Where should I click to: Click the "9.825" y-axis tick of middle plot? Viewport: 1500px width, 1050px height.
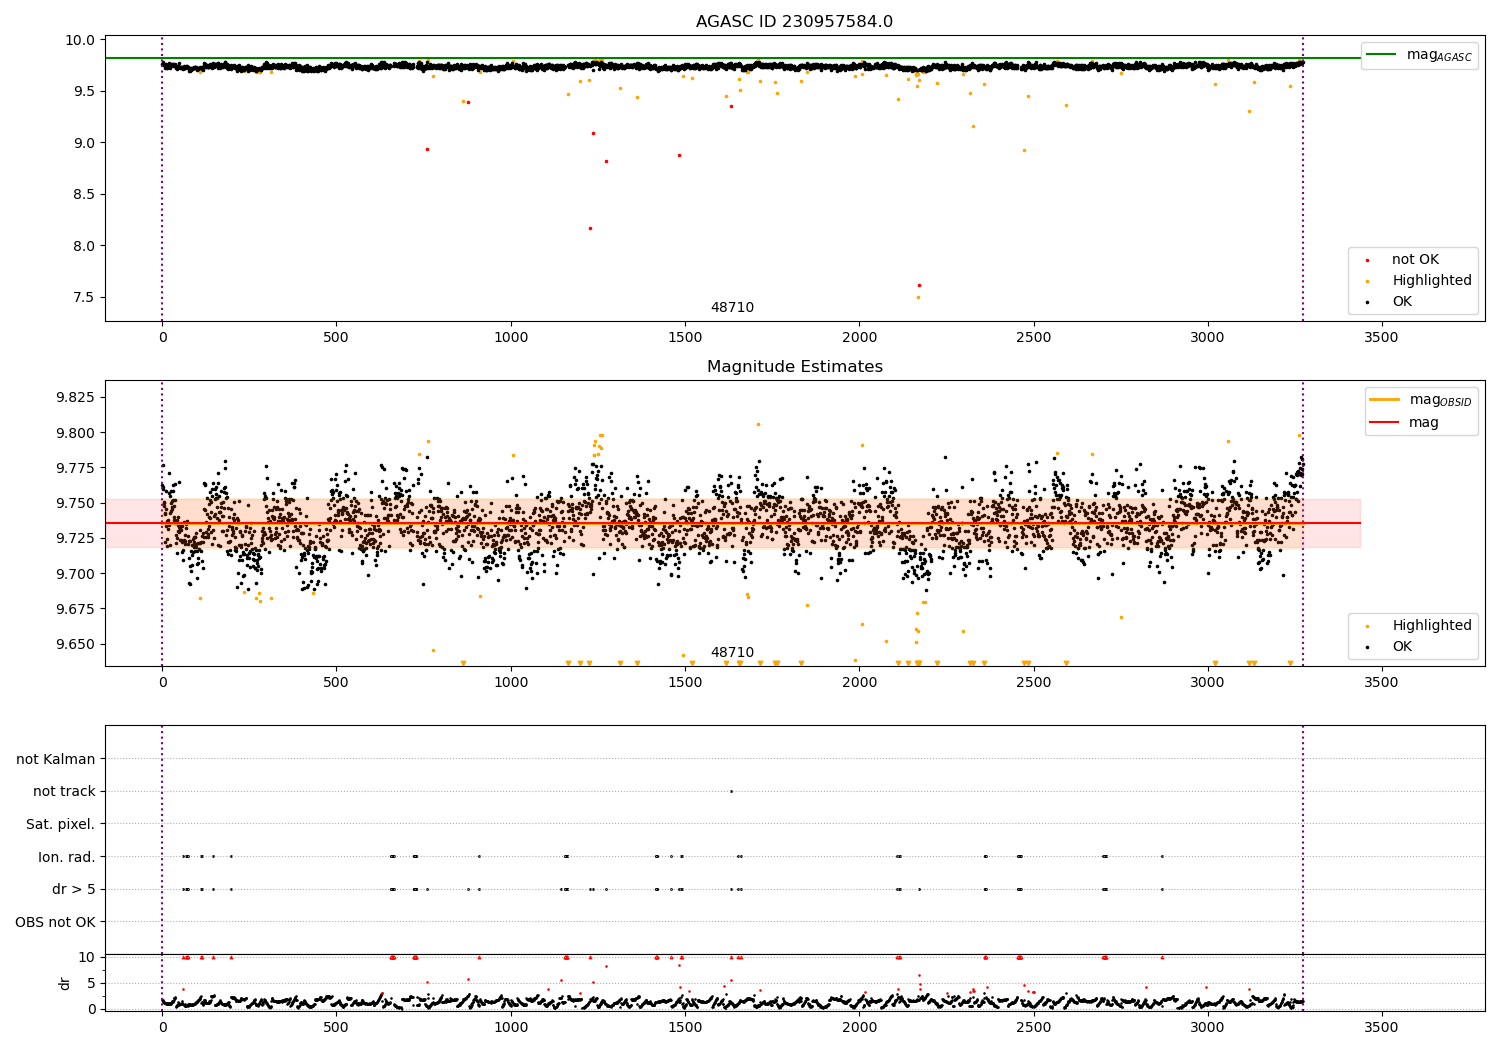tap(76, 398)
